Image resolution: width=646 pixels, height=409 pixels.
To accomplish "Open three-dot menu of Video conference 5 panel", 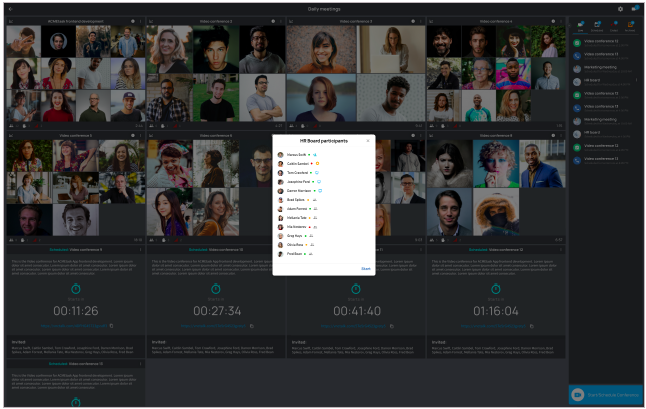I will point(140,135).
